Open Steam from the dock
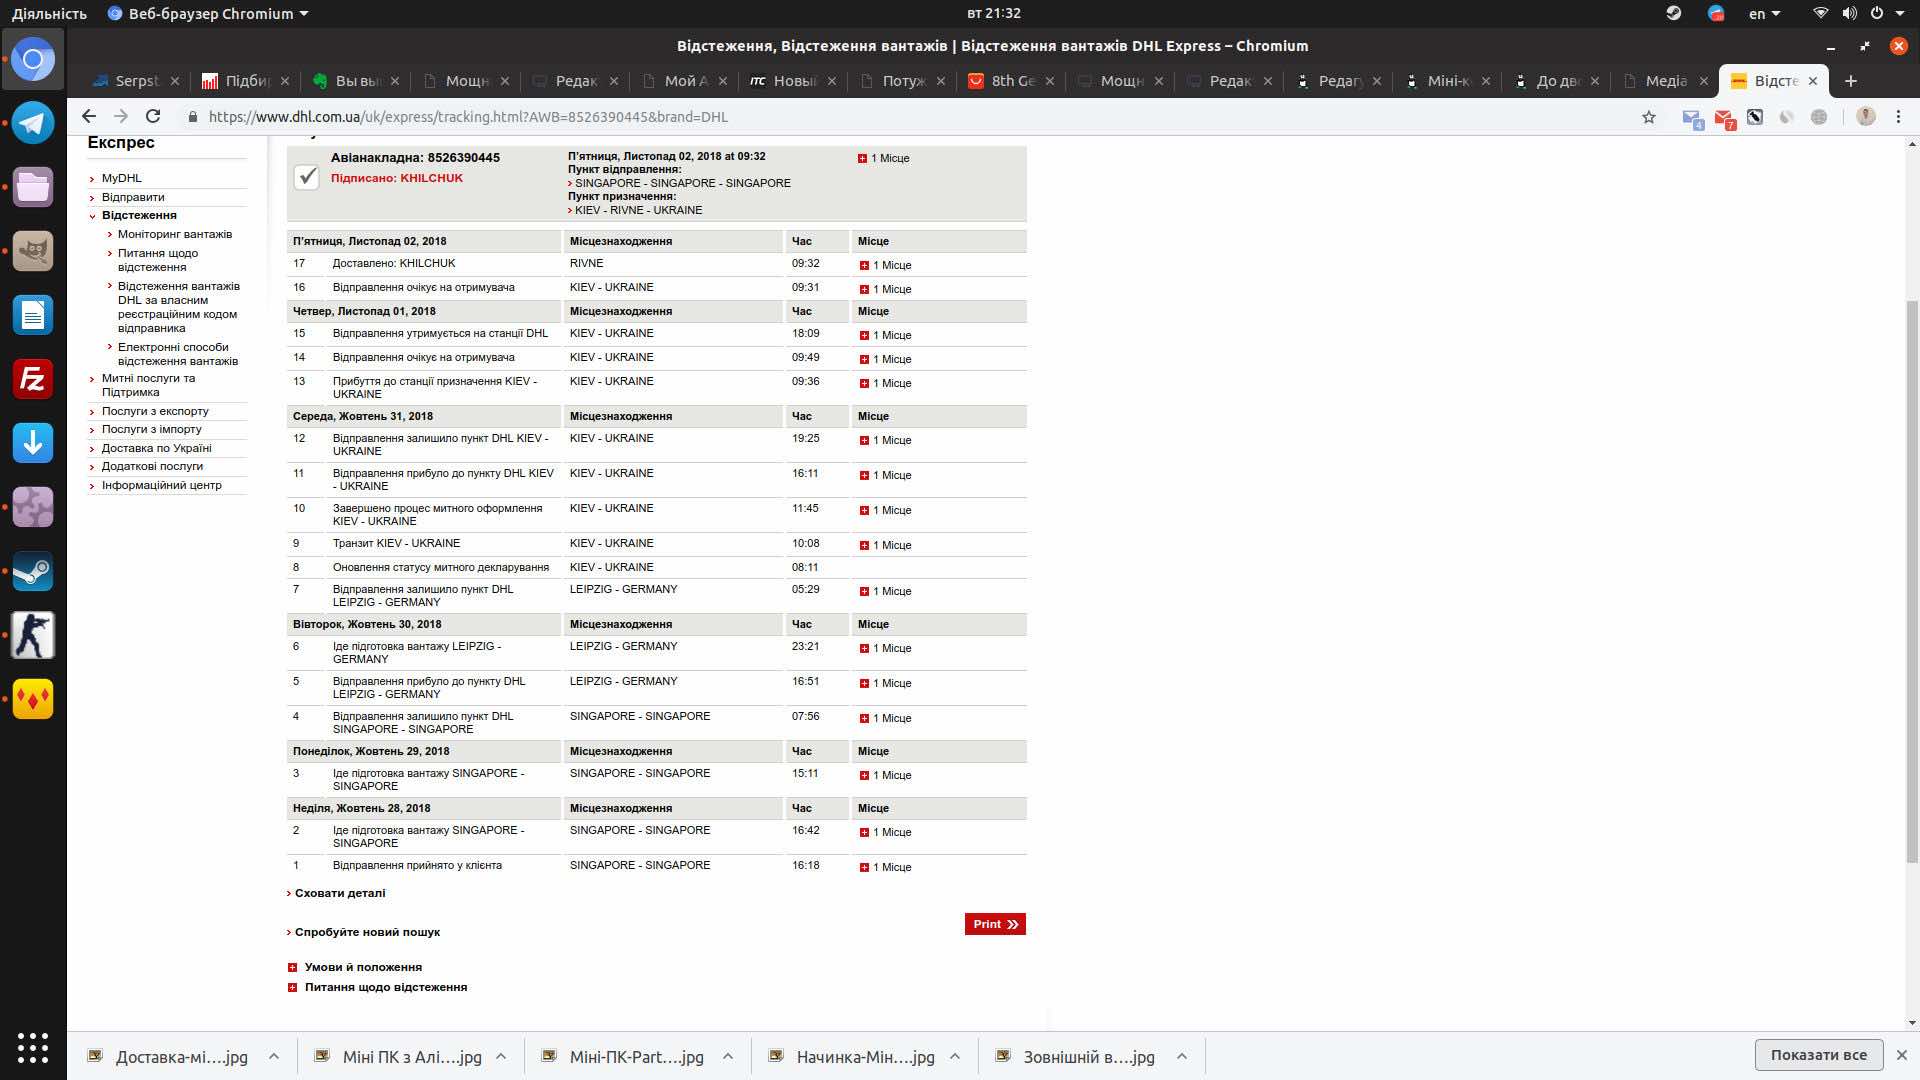Viewport: 1920px width, 1080px height. [x=33, y=571]
